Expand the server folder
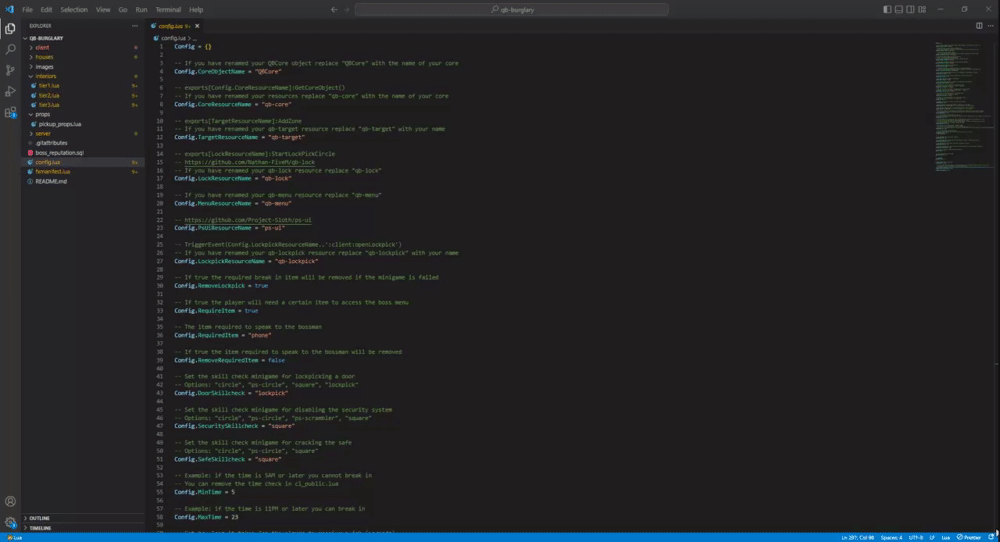1000x542 pixels. (83, 134)
